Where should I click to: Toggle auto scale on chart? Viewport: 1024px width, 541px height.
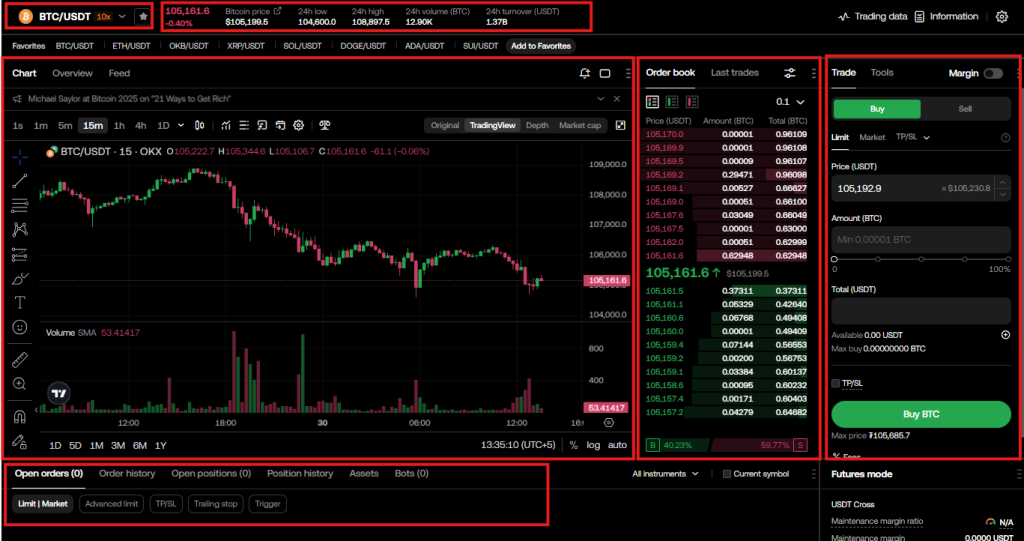coord(617,445)
